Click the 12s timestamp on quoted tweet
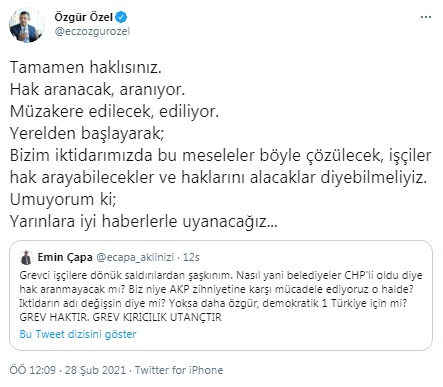The width and height of the screenshot is (443, 387). click(x=191, y=257)
